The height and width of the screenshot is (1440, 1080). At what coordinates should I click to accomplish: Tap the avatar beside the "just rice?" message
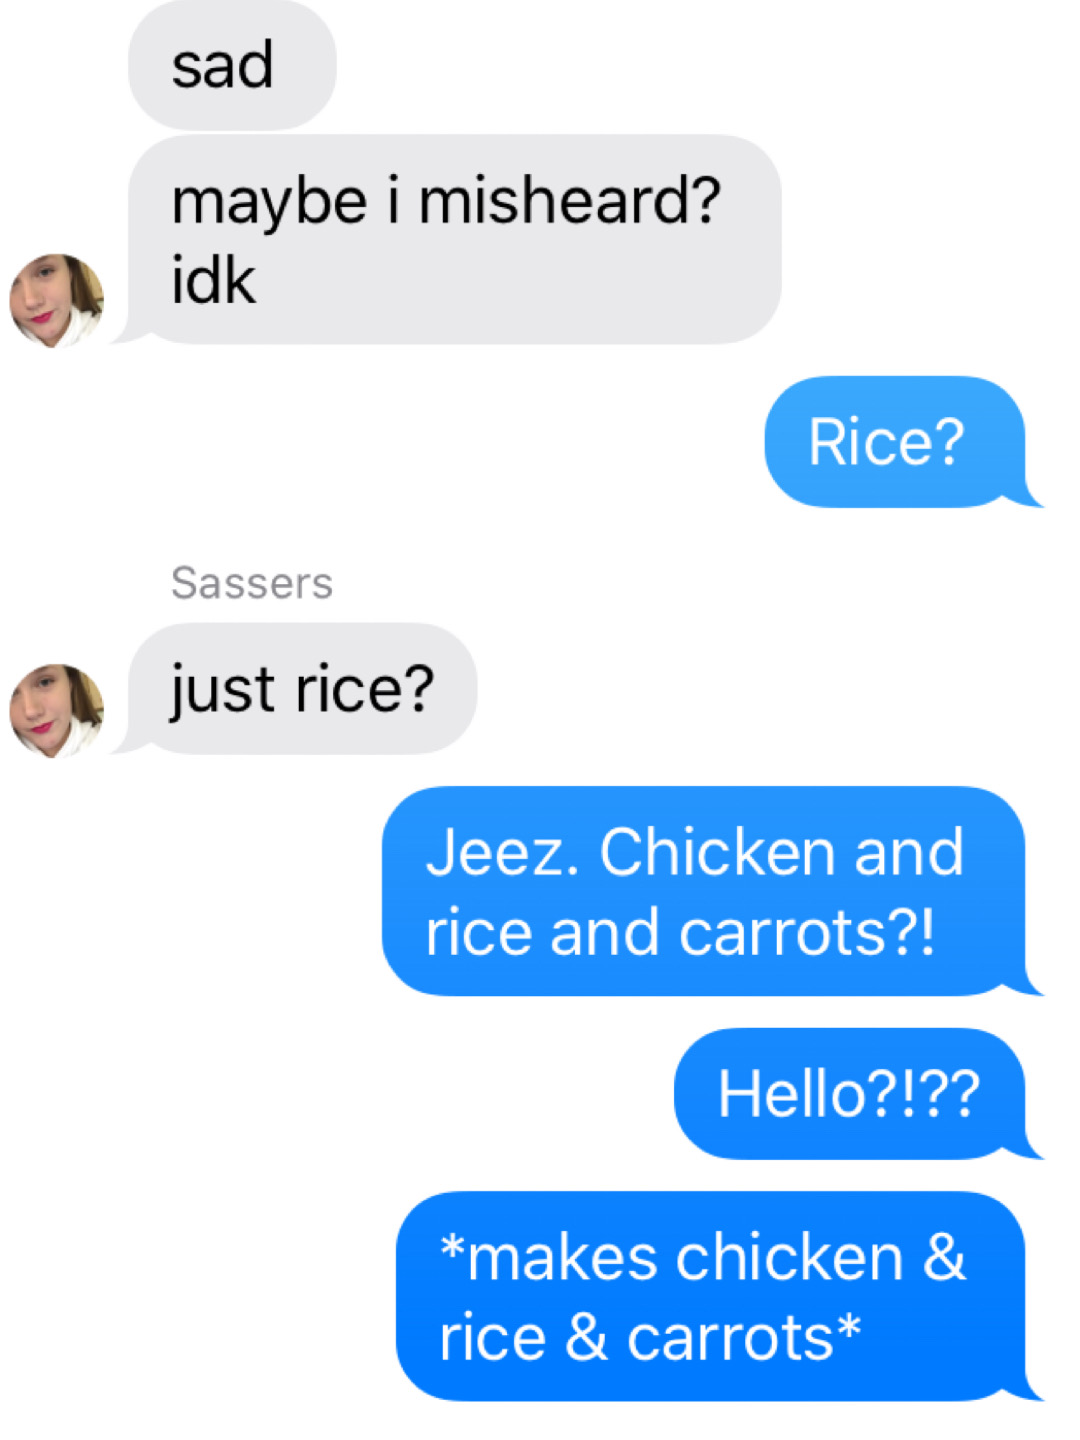point(57,710)
